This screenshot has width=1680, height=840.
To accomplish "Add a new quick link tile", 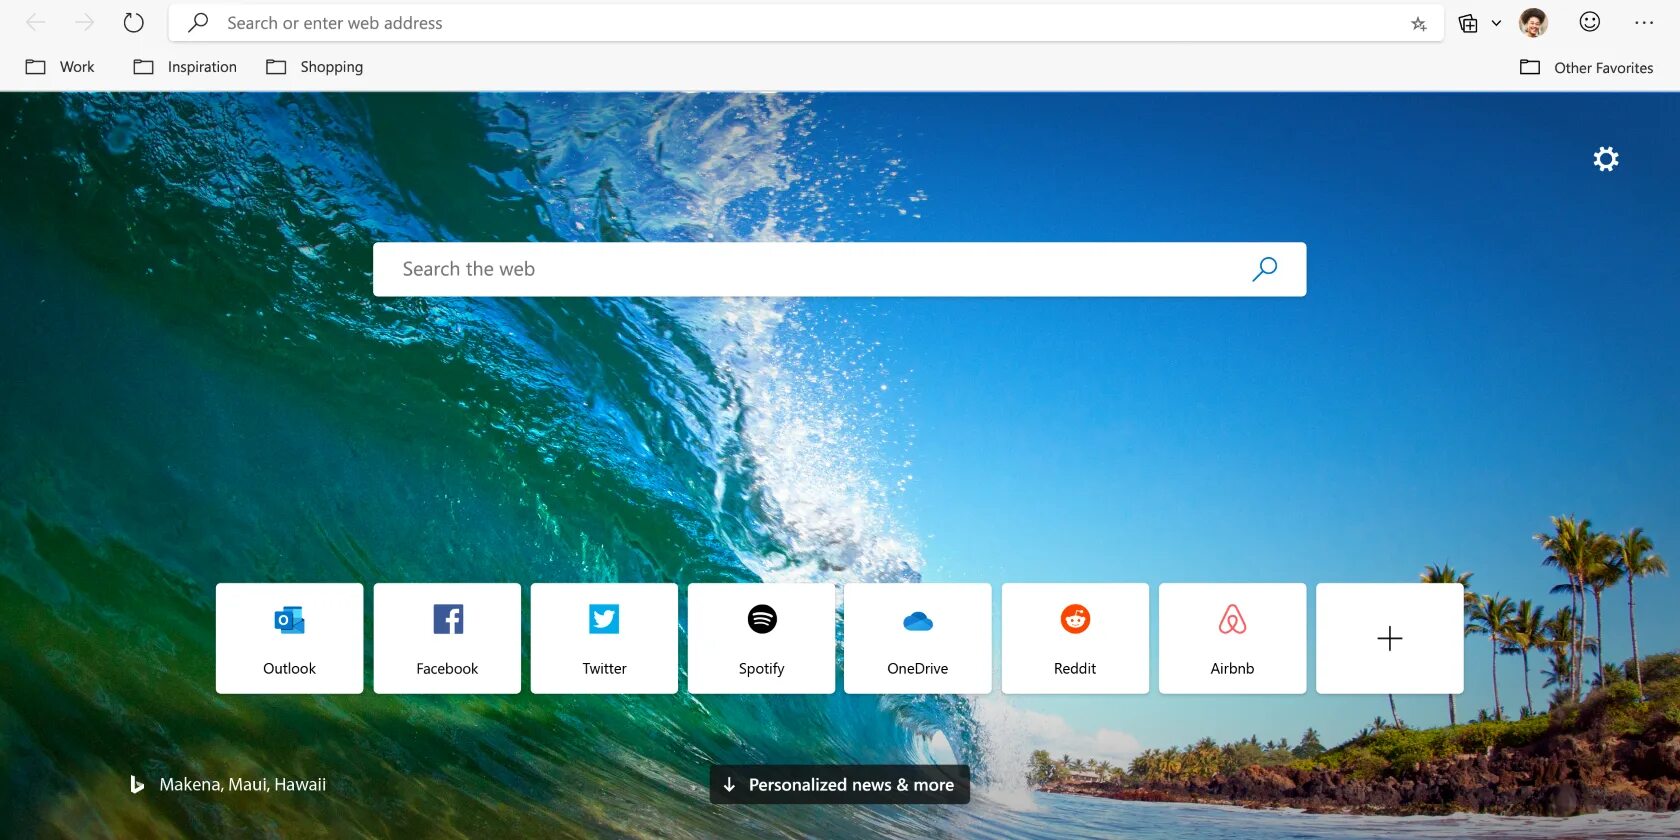I will (1390, 638).
